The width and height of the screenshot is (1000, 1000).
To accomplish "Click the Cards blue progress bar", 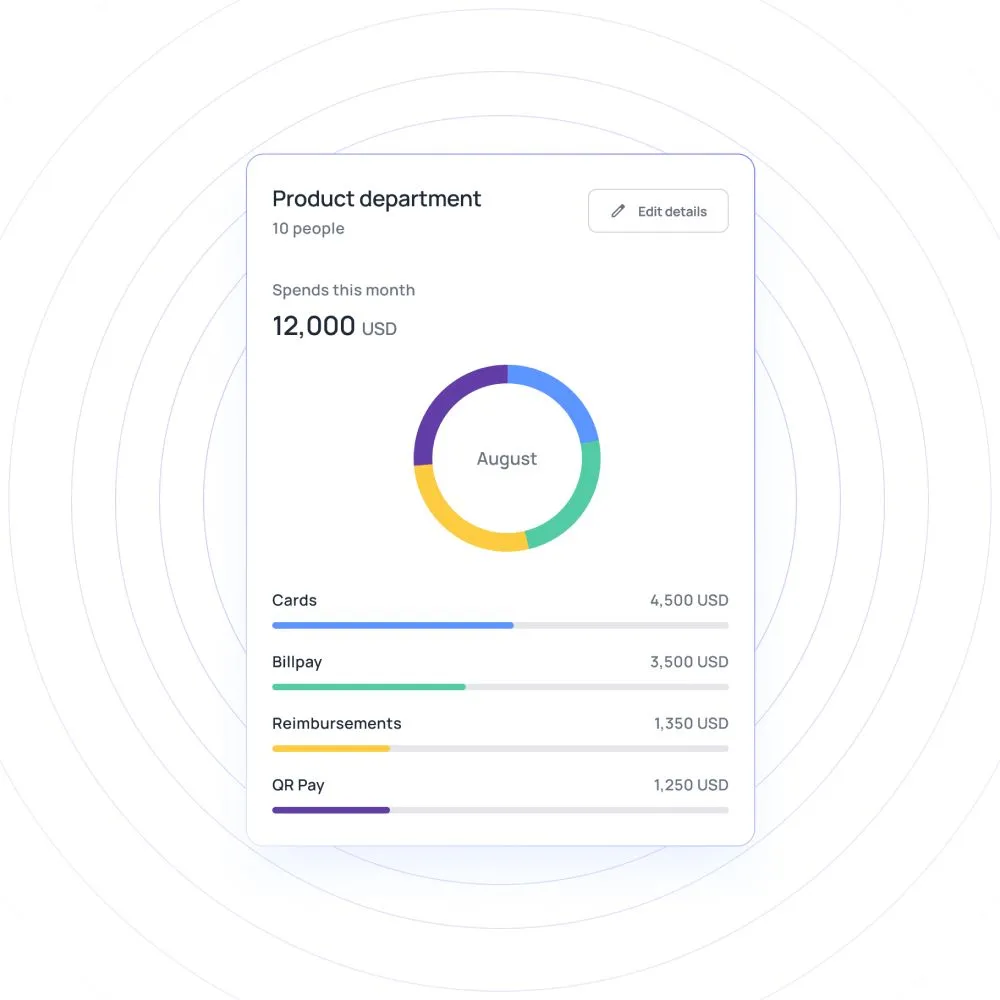I will tap(393, 626).
